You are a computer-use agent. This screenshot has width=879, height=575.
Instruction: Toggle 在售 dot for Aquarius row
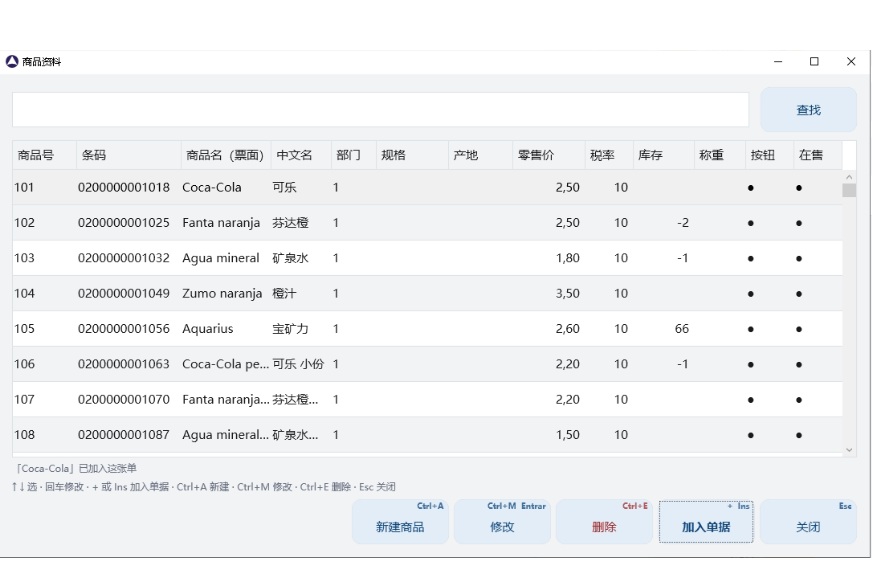click(799, 329)
